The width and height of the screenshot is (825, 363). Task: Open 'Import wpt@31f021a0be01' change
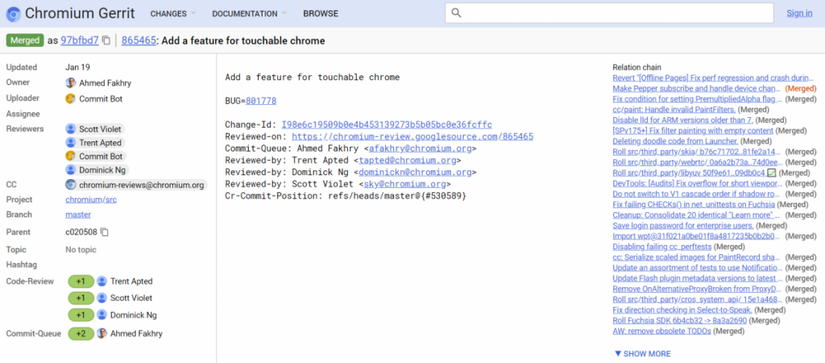697,236
